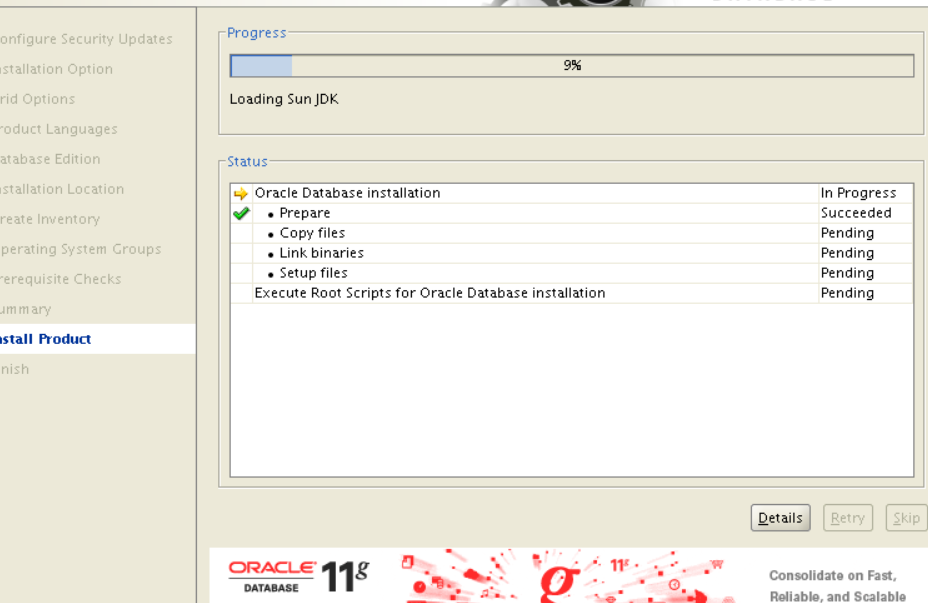Click the Oracle Database 11g logo
Screen dimensions: 928x603
coord(299,577)
